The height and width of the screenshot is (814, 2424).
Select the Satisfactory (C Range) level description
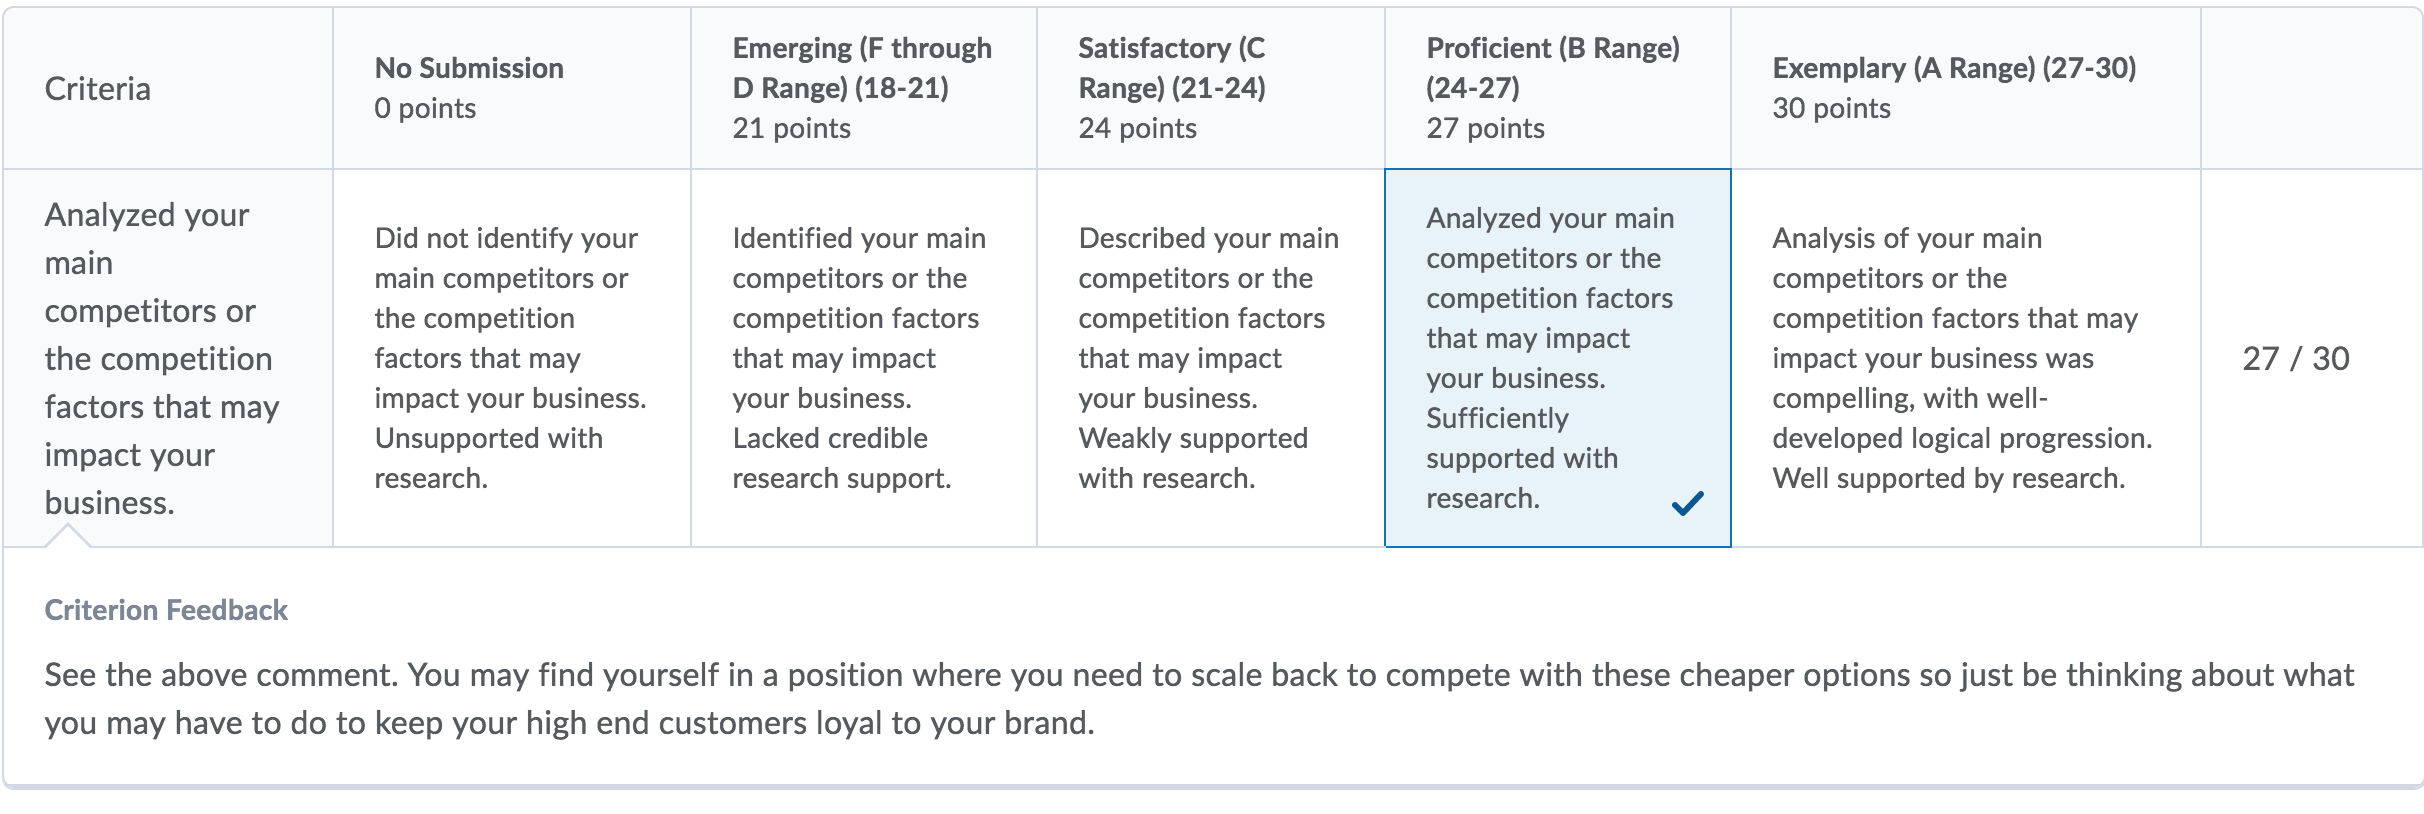point(1211,358)
